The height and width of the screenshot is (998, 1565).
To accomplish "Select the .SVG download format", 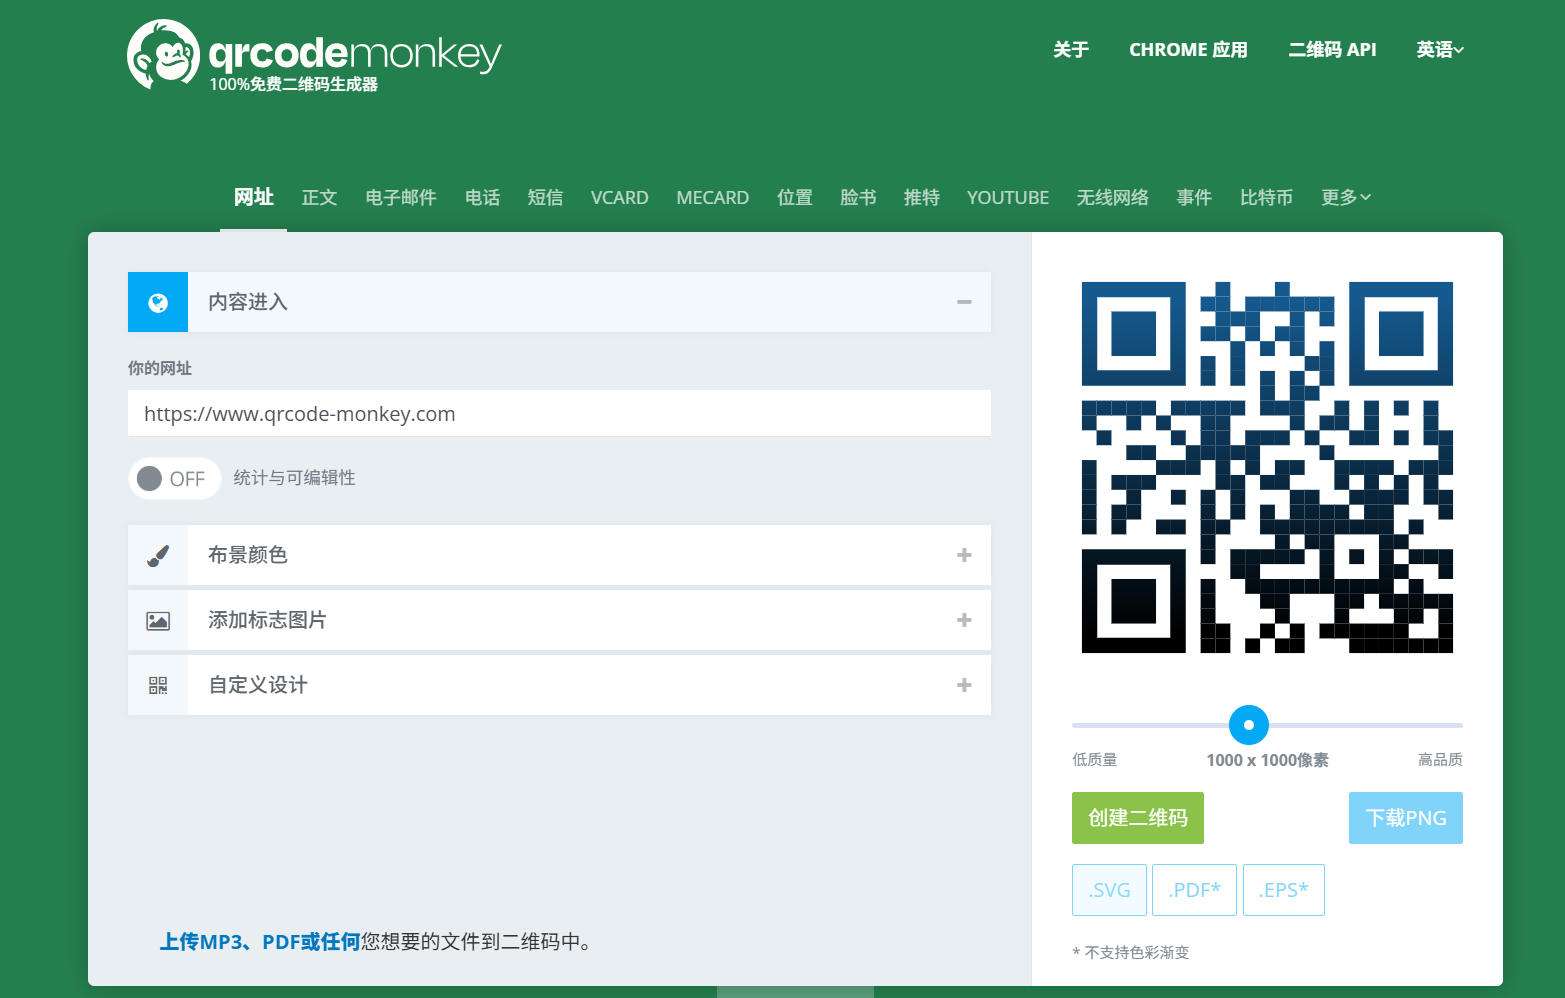I will click(1109, 889).
